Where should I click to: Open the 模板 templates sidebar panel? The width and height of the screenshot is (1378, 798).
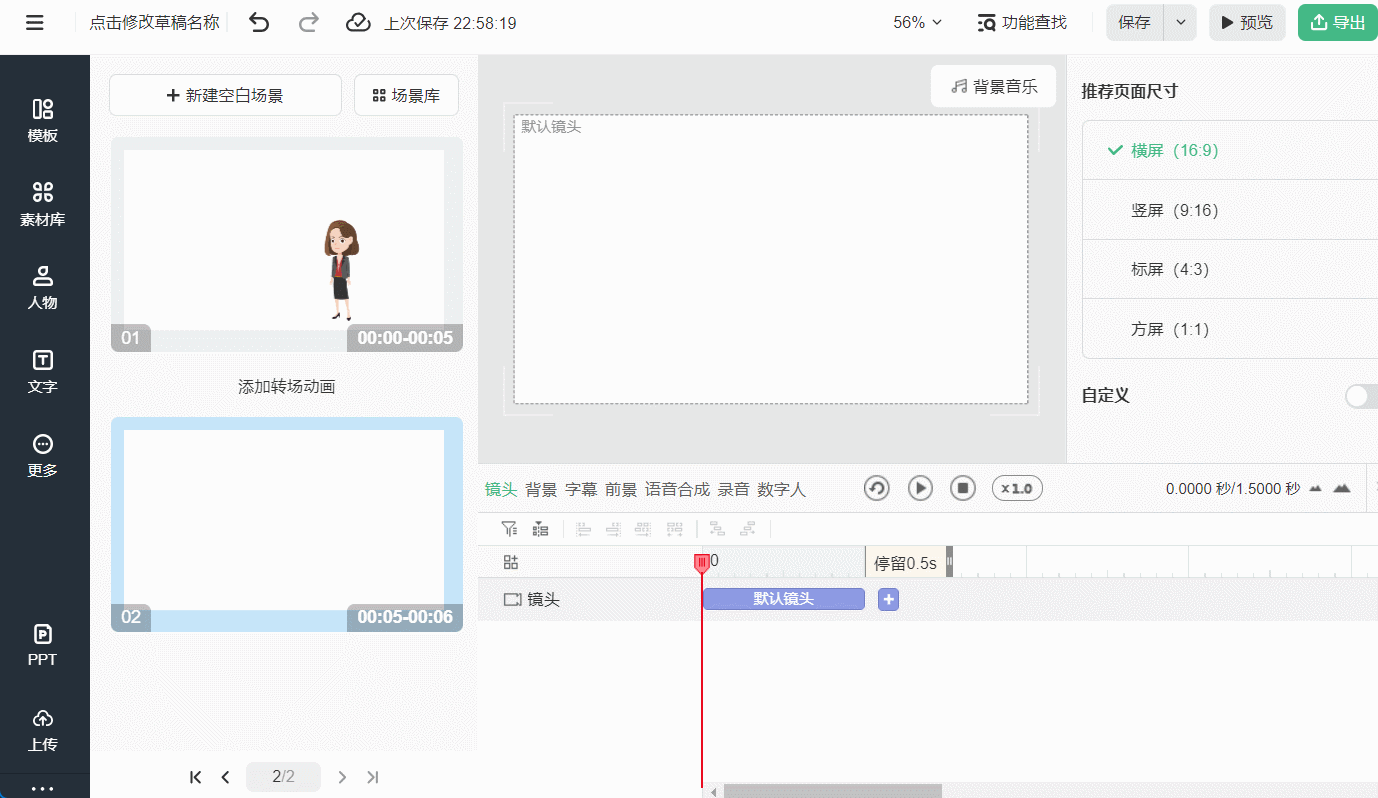43,121
